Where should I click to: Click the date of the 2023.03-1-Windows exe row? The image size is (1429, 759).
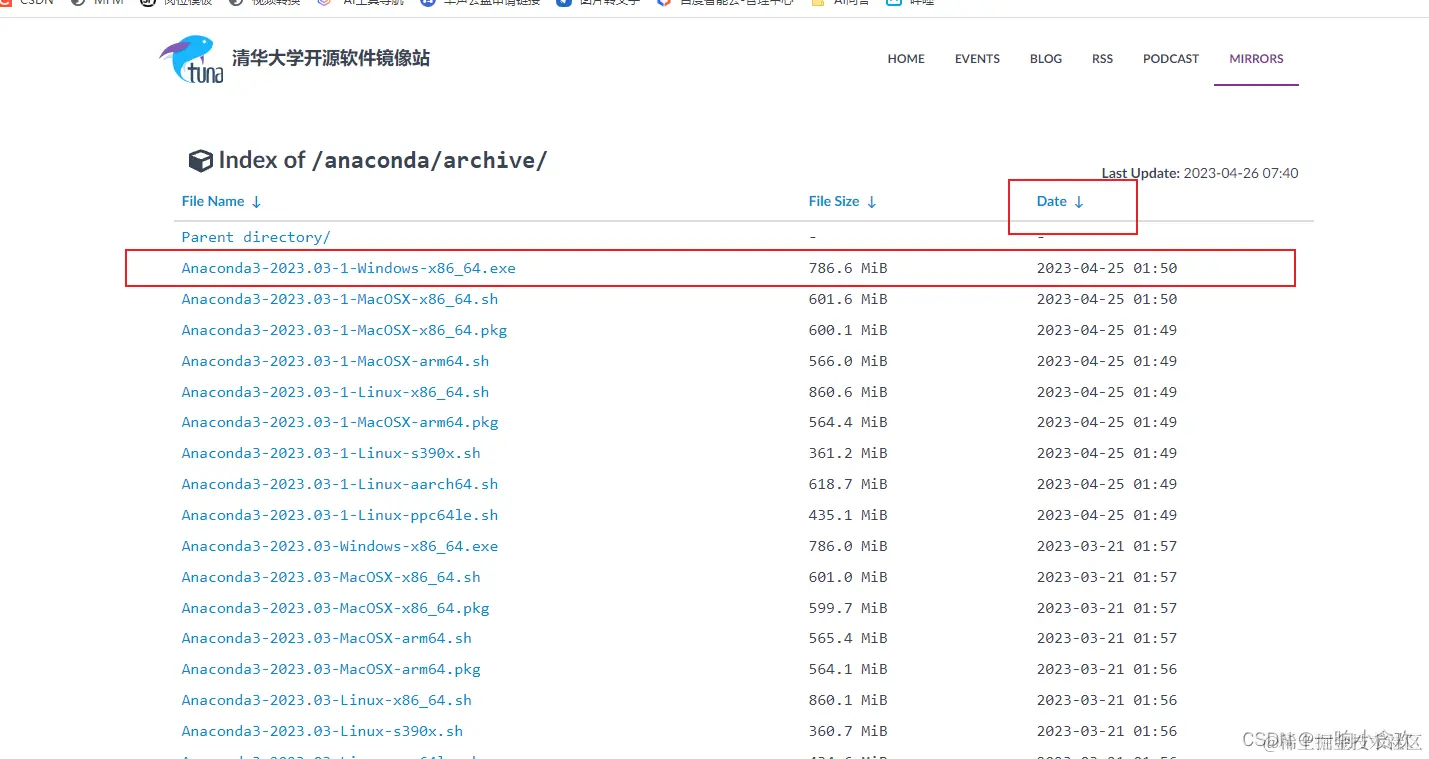1107,268
